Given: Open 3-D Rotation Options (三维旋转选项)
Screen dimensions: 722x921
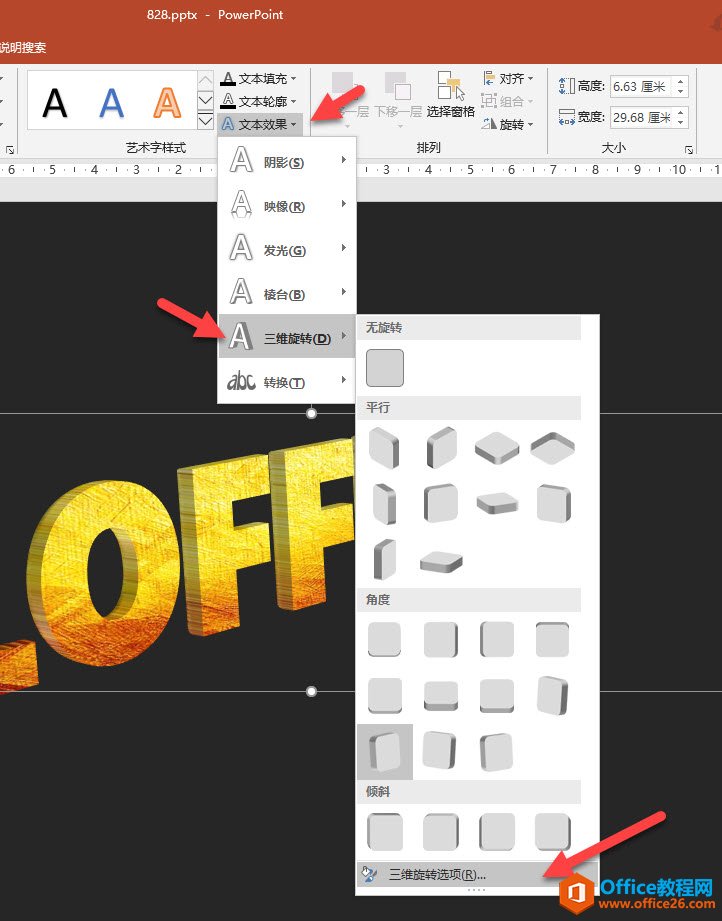Looking at the screenshot, I should pyautogui.click(x=477, y=874).
